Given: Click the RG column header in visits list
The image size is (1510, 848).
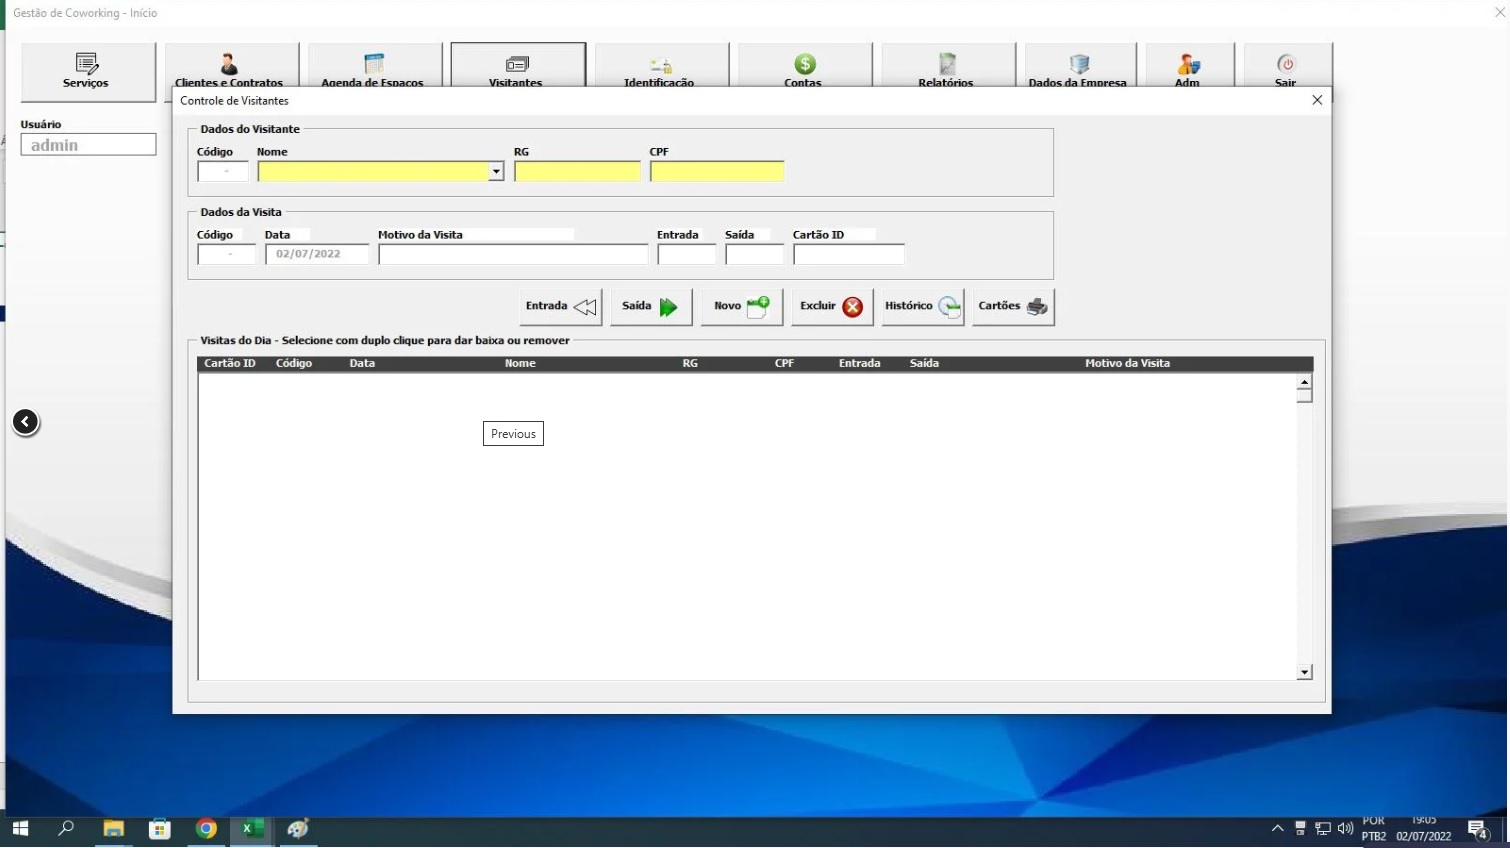Looking at the screenshot, I should [690, 363].
